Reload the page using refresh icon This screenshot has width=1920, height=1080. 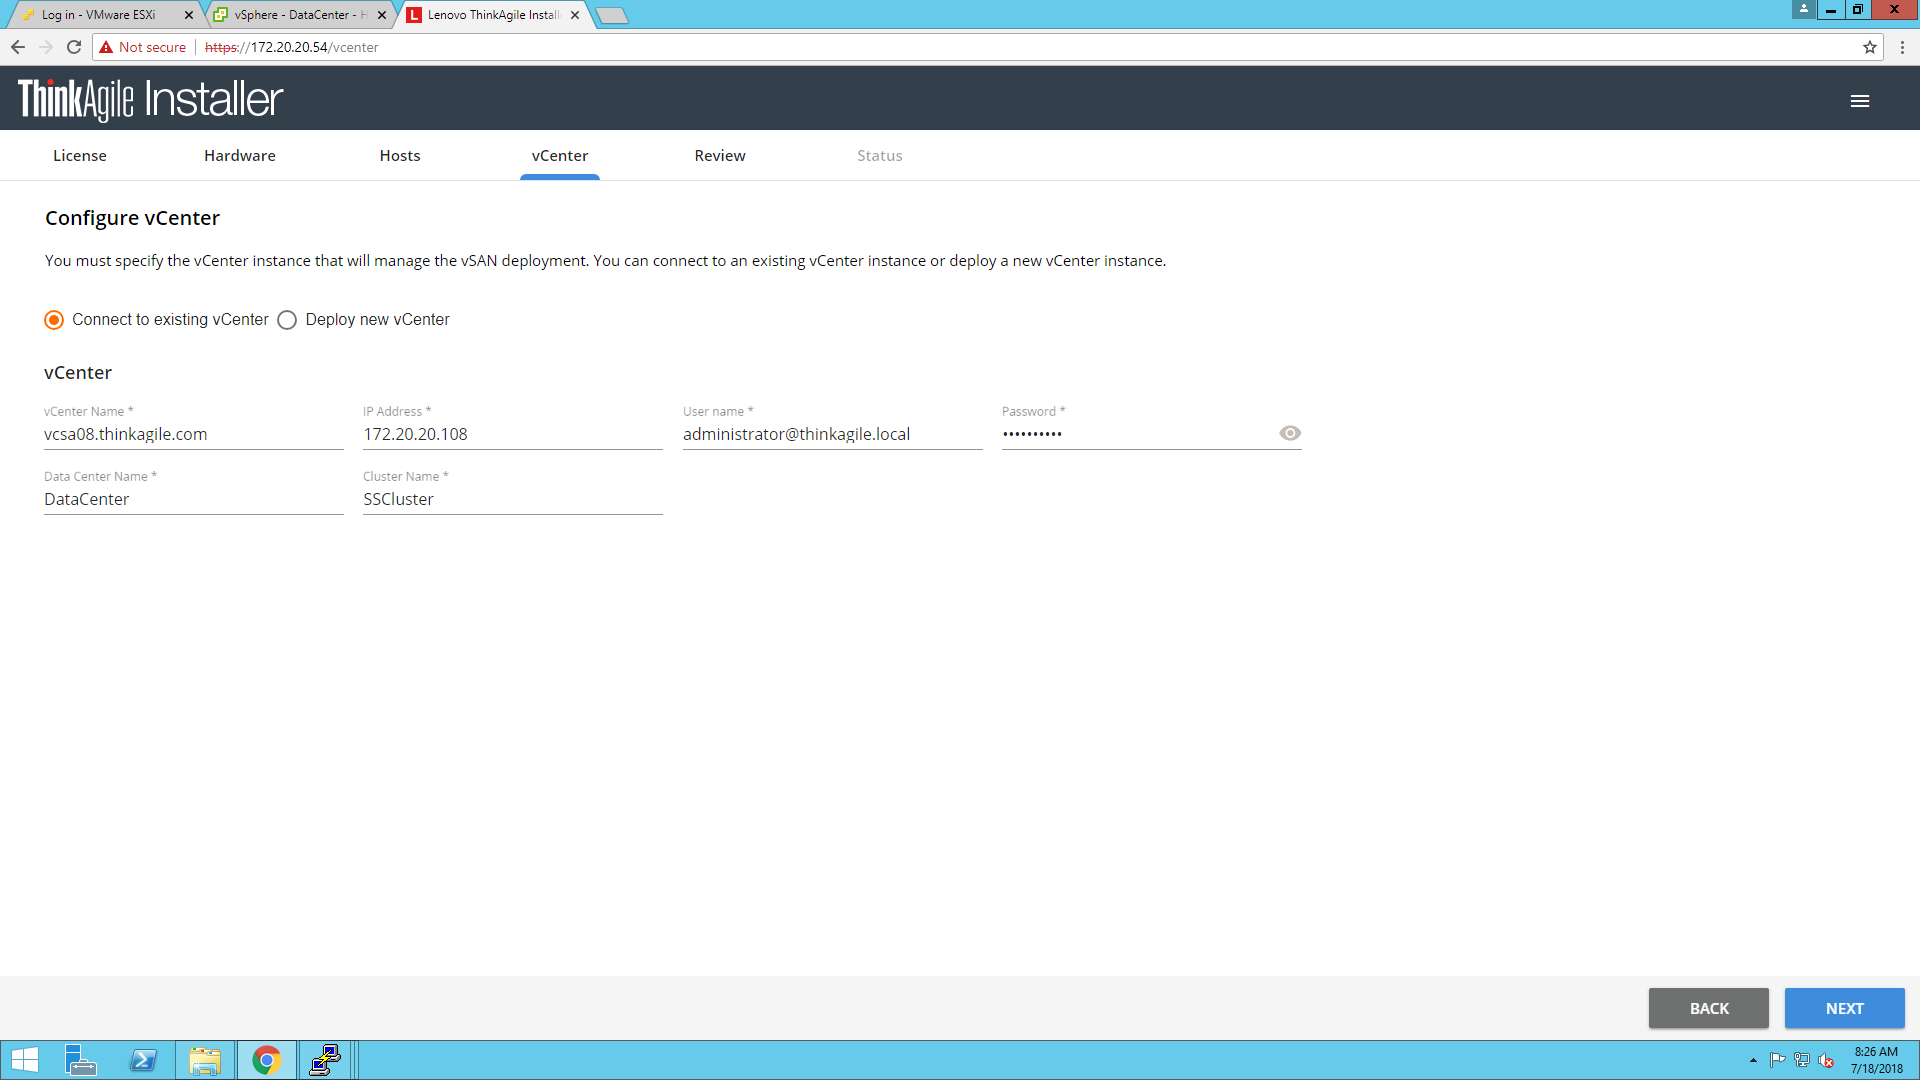point(73,47)
